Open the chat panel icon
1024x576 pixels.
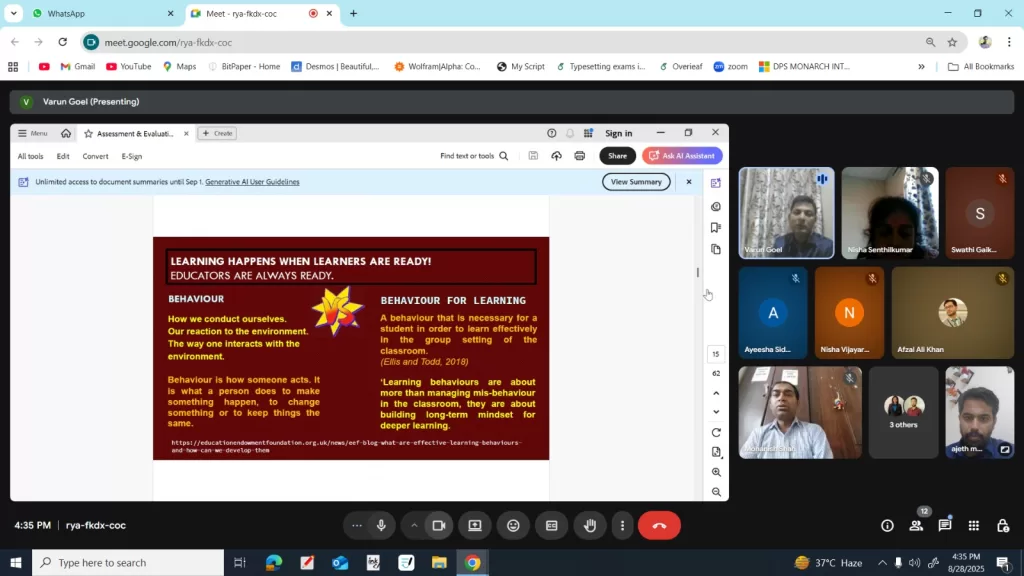point(944,526)
